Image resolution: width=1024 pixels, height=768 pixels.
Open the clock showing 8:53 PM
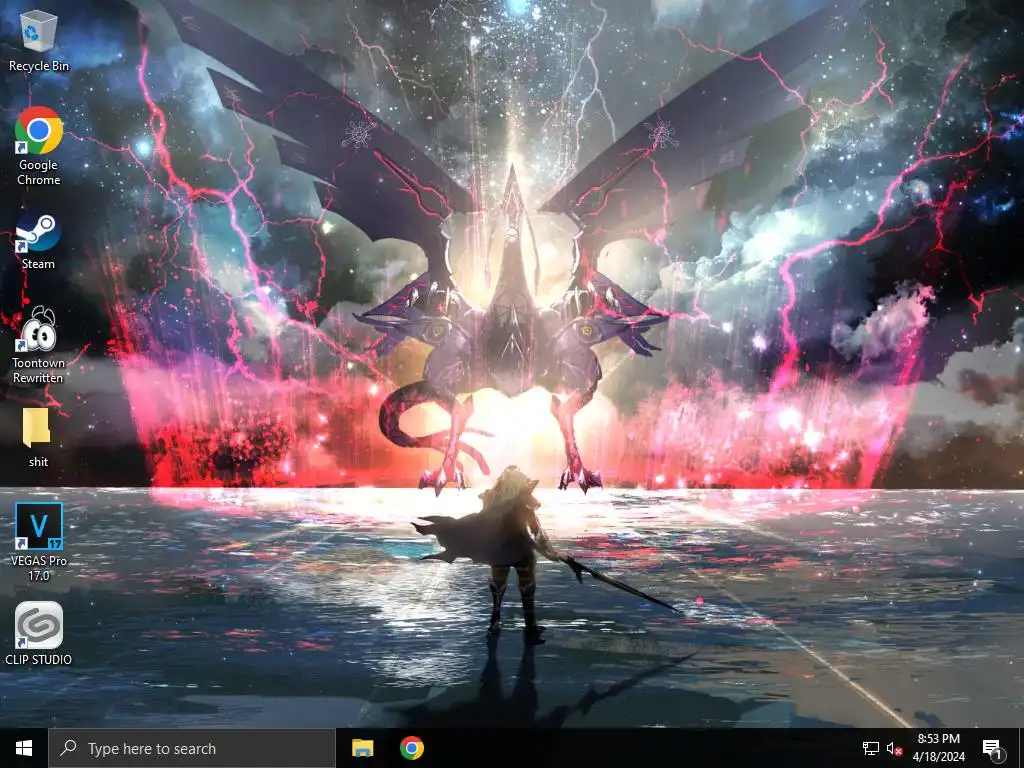pos(938,748)
